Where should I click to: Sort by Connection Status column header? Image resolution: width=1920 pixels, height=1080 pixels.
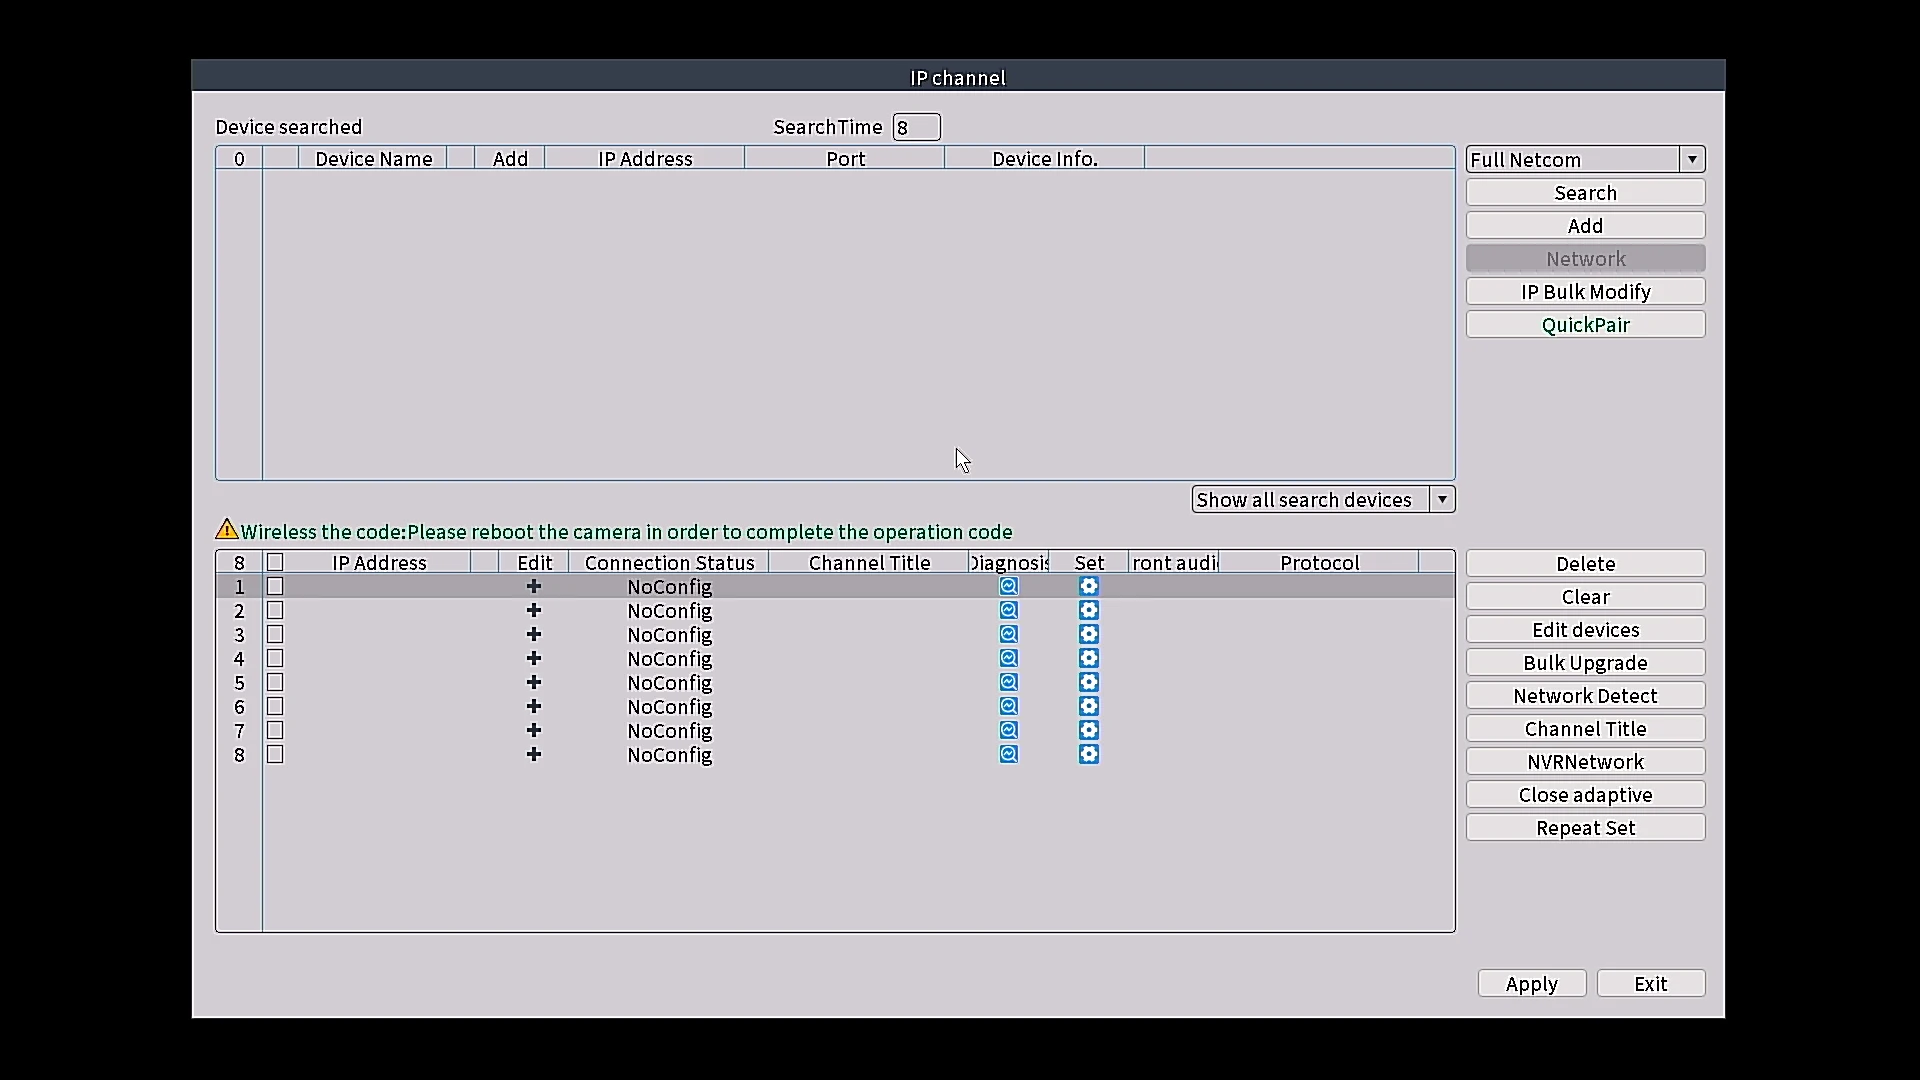coord(669,563)
